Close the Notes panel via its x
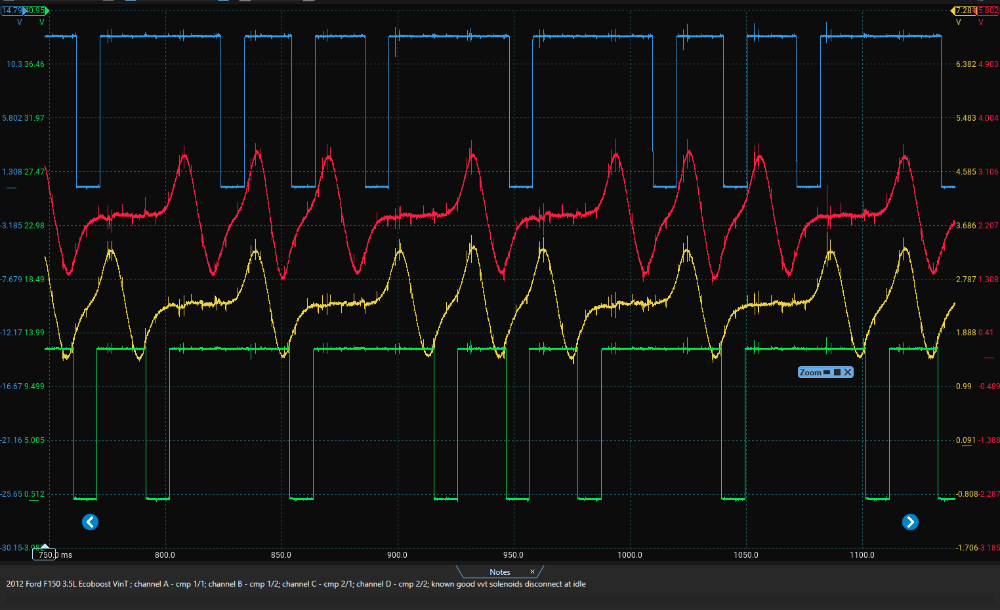 530,572
